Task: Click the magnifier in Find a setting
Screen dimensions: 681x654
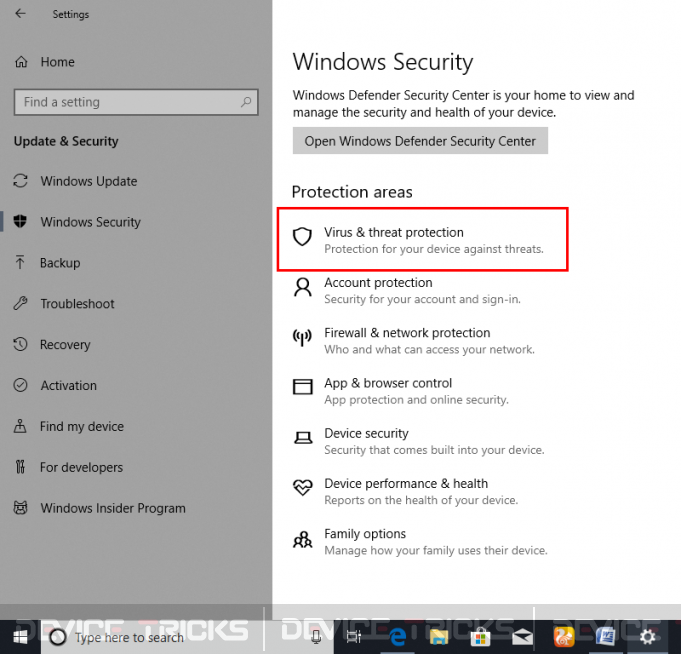Action: click(x=246, y=102)
